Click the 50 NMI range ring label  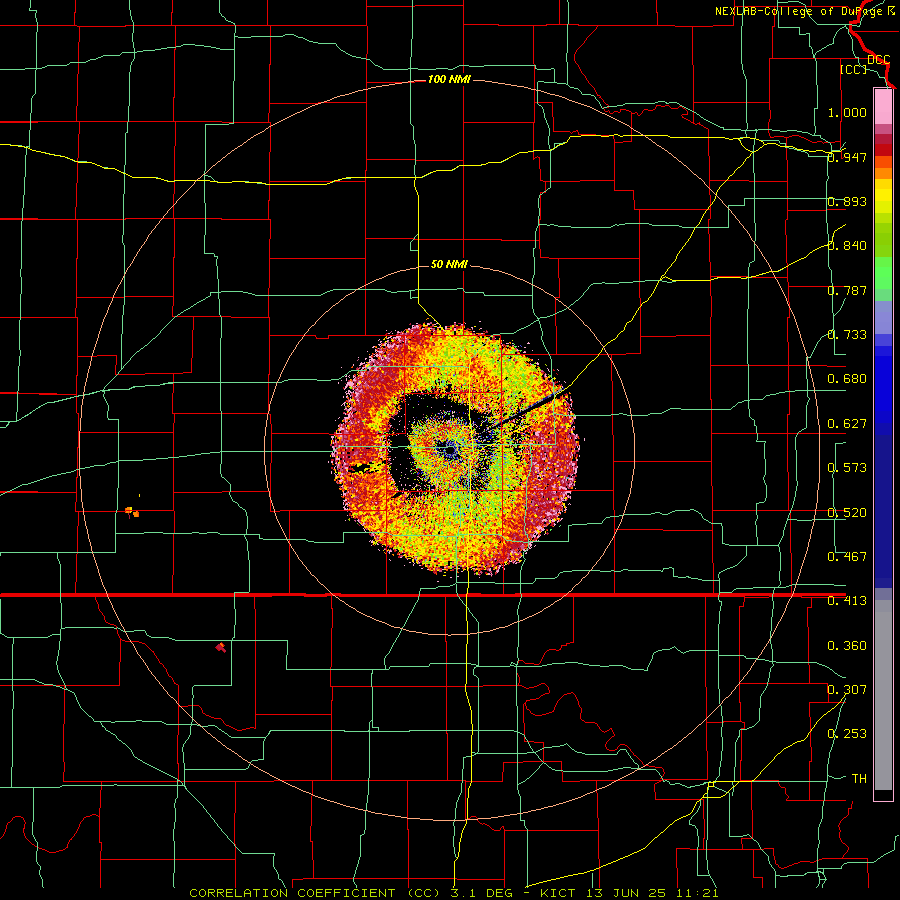tap(449, 264)
